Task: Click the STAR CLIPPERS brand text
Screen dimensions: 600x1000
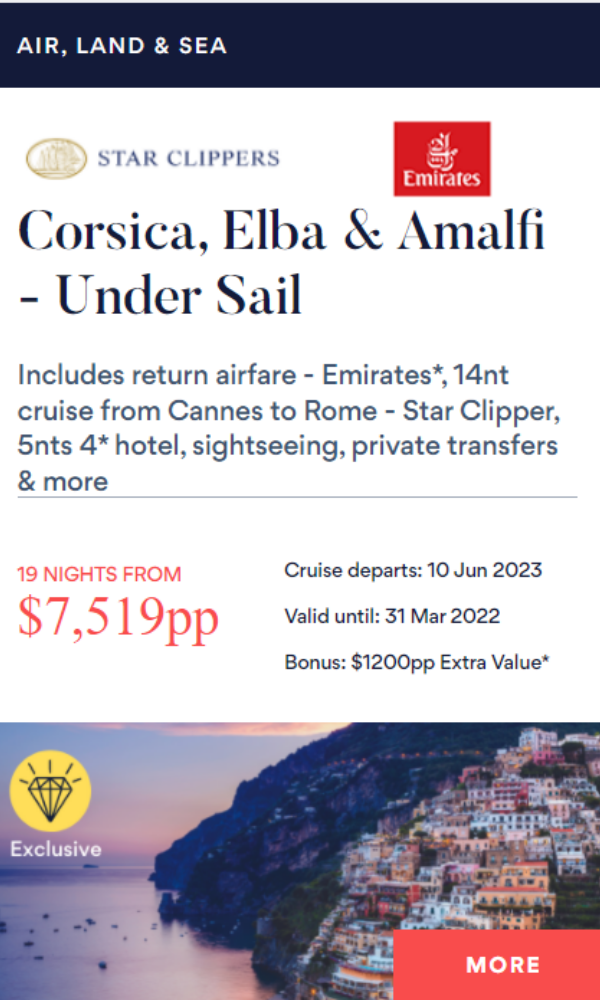Action: (x=188, y=158)
